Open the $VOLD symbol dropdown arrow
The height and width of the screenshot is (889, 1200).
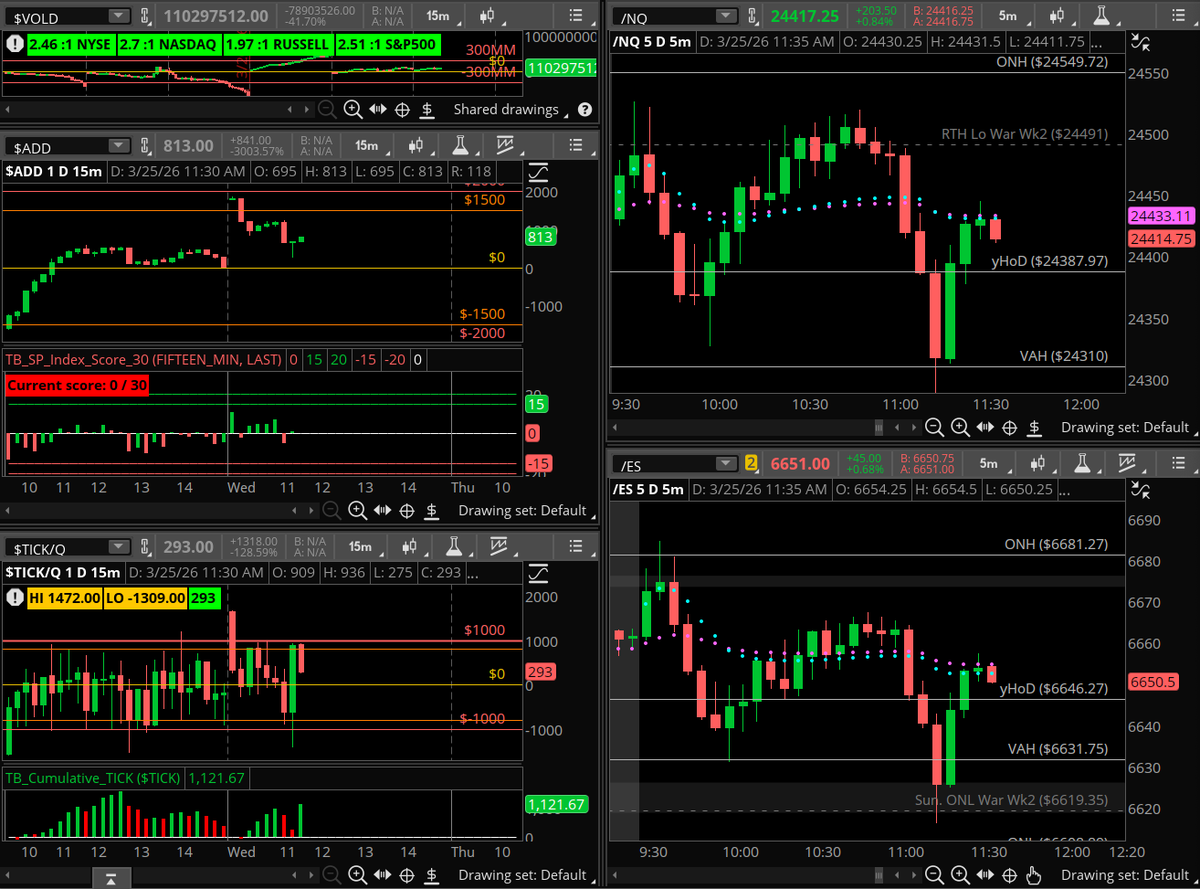pos(119,16)
